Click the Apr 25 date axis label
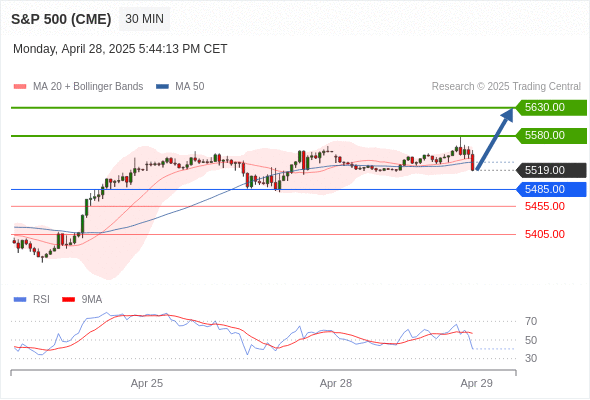The height and width of the screenshot is (400, 590). pyautogui.click(x=147, y=383)
